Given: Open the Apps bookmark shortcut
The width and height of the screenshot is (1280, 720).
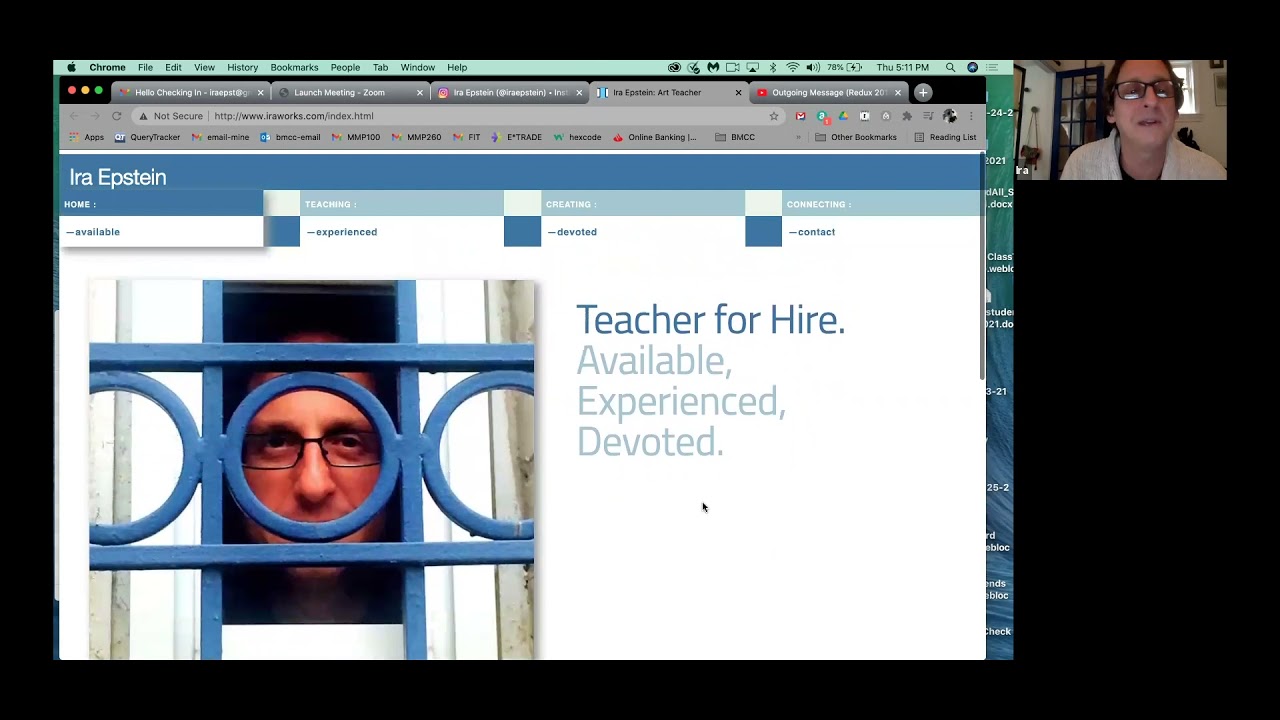Looking at the screenshot, I should coord(86,137).
